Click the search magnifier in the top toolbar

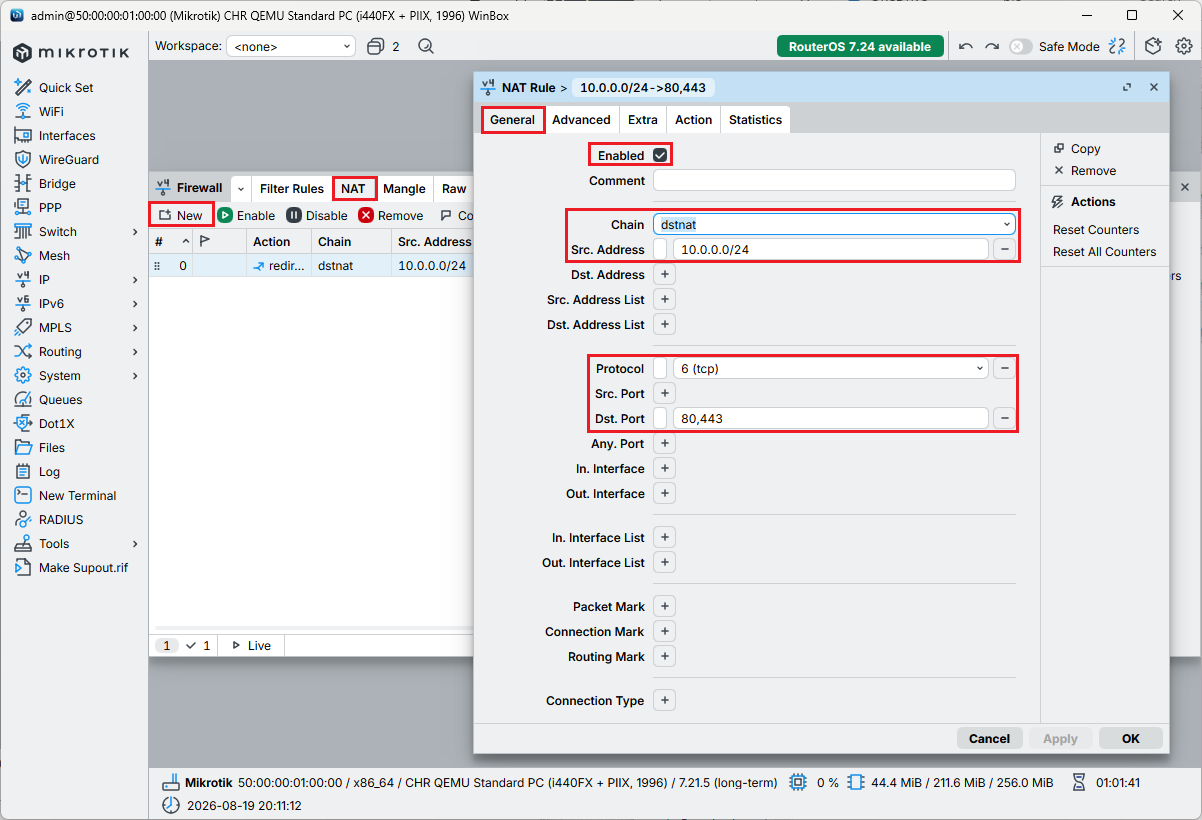(426, 46)
